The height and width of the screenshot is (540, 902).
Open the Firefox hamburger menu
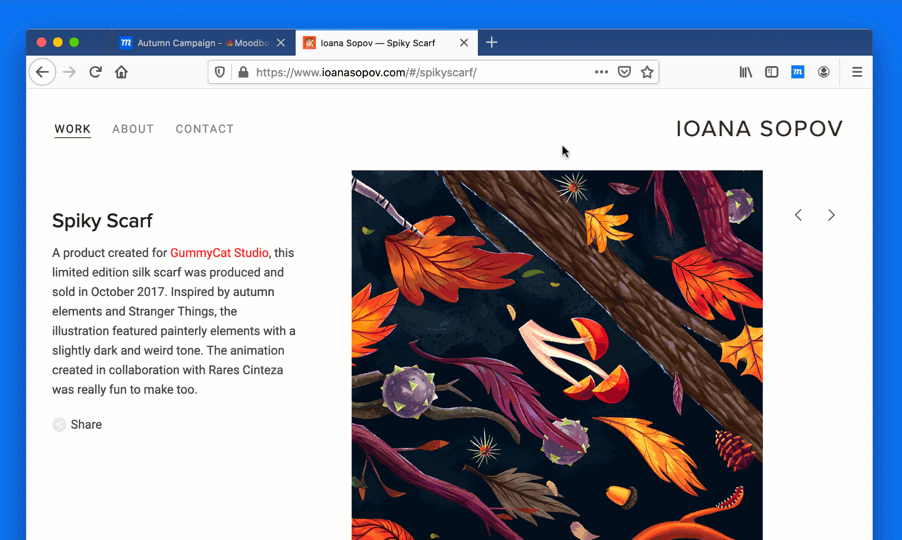click(857, 72)
